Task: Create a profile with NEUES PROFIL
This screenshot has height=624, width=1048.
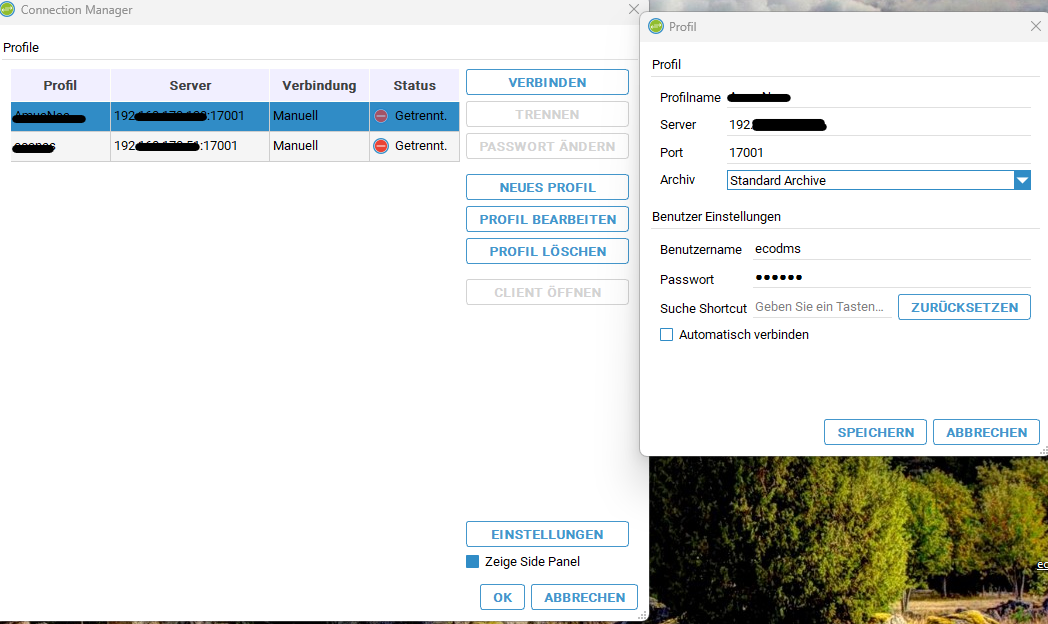Action: 547,187
